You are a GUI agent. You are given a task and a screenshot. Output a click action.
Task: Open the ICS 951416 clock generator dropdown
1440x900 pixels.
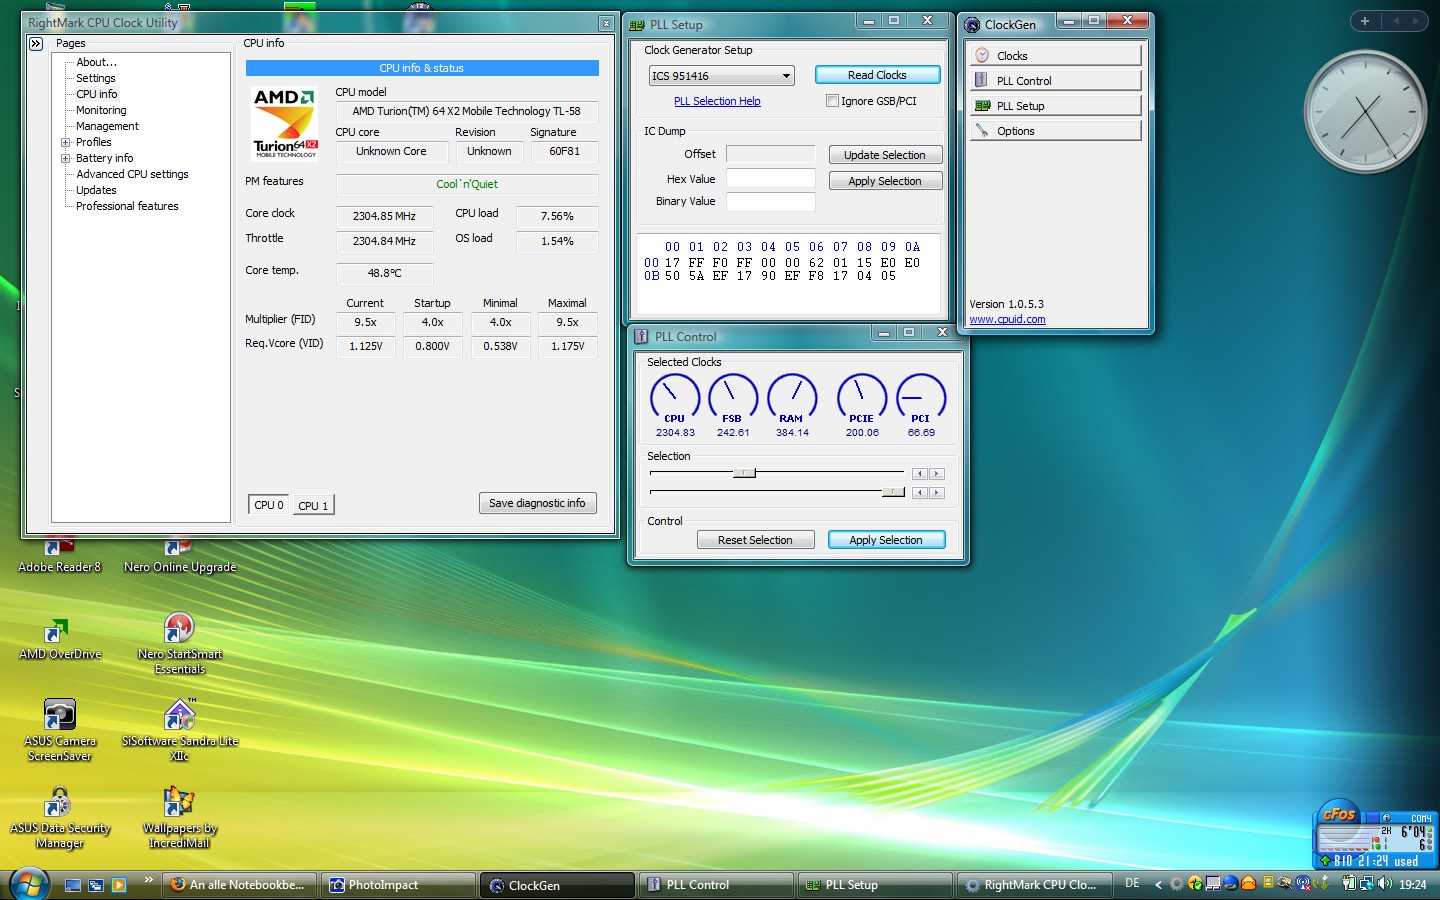[x=721, y=75]
